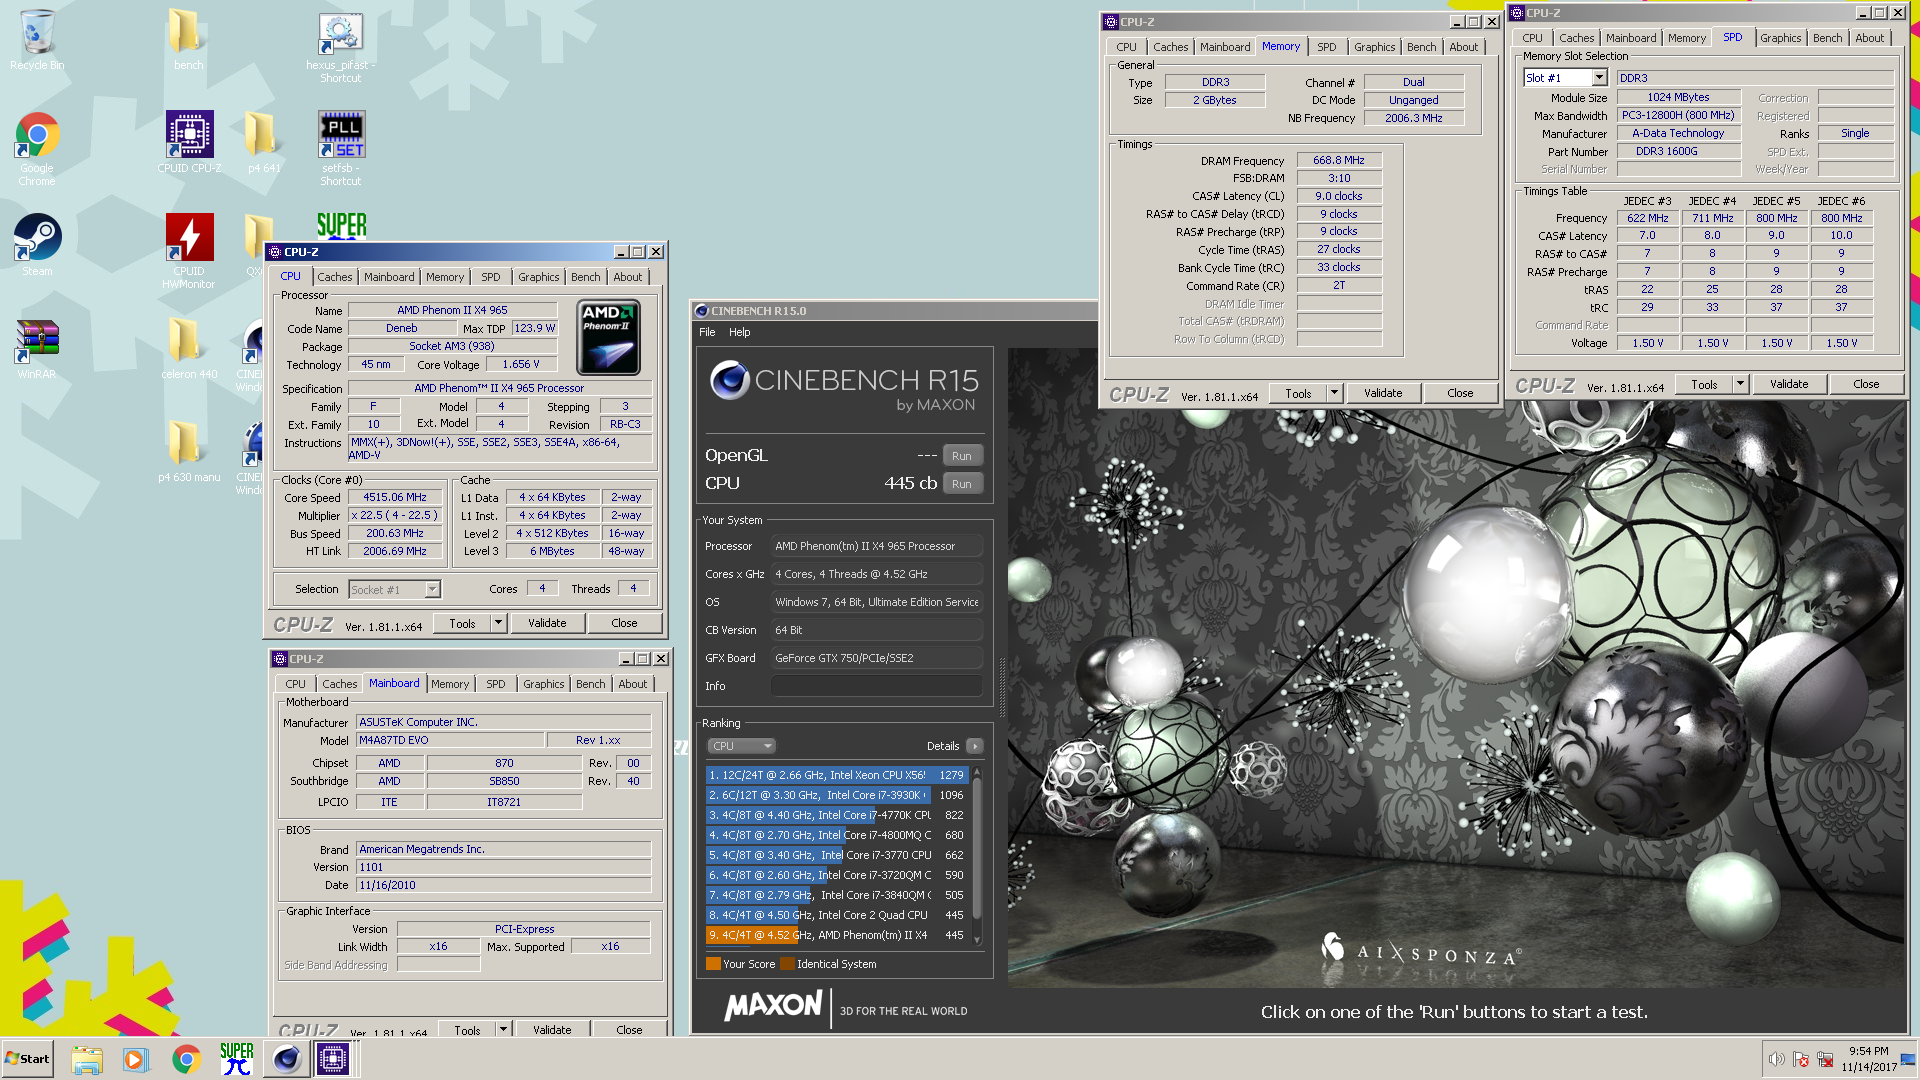Click the mainboard model M4A87TD EVO

coord(450,740)
